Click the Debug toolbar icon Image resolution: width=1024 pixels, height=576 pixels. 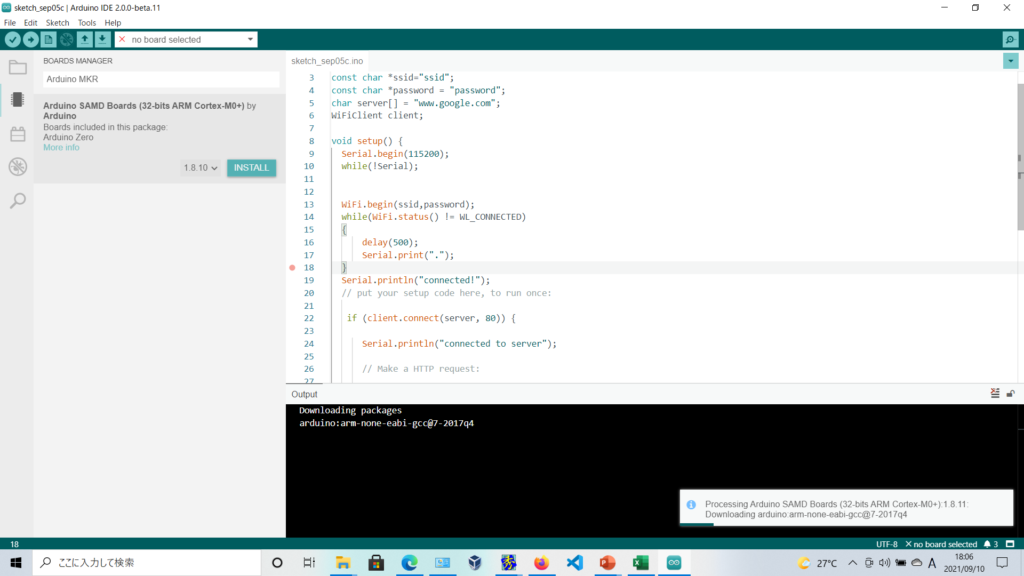click(67, 39)
